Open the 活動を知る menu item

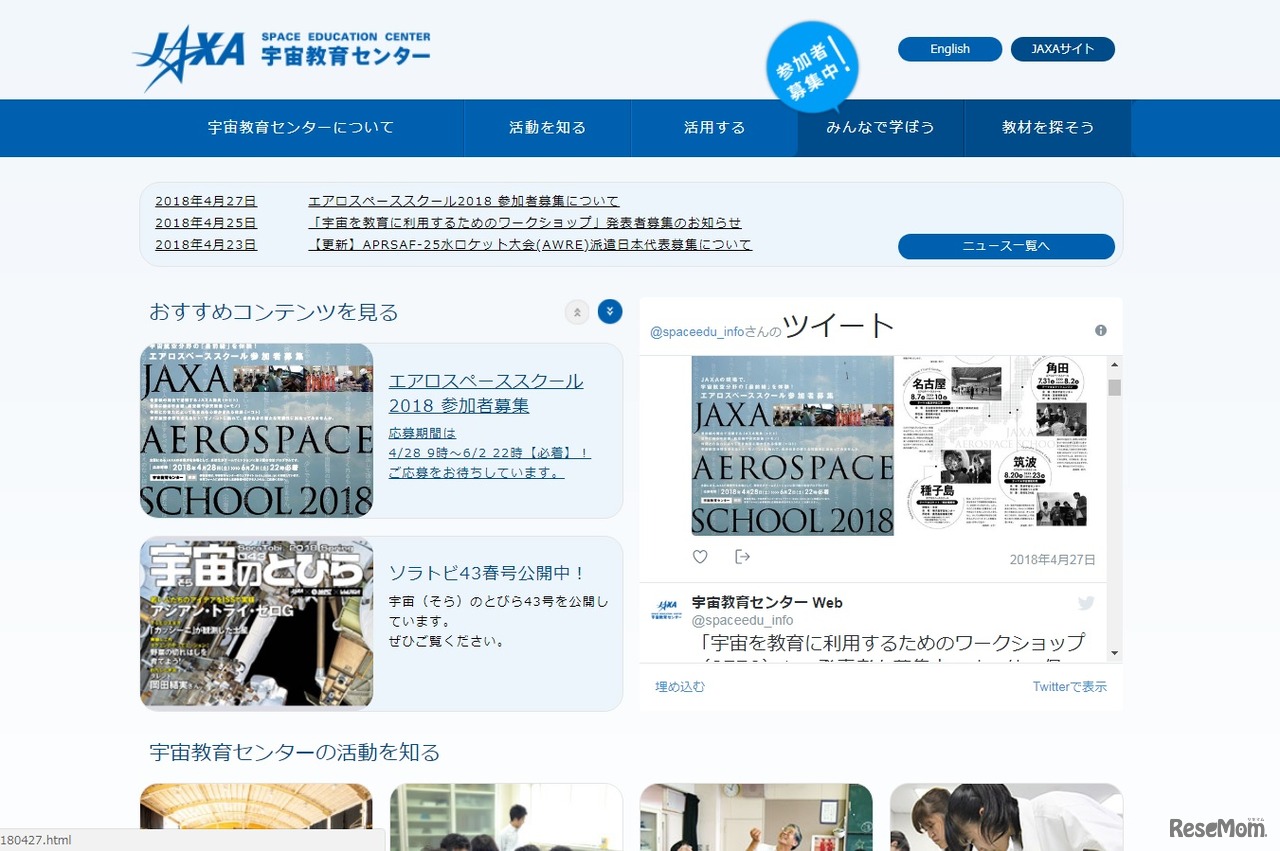tap(548, 128)
